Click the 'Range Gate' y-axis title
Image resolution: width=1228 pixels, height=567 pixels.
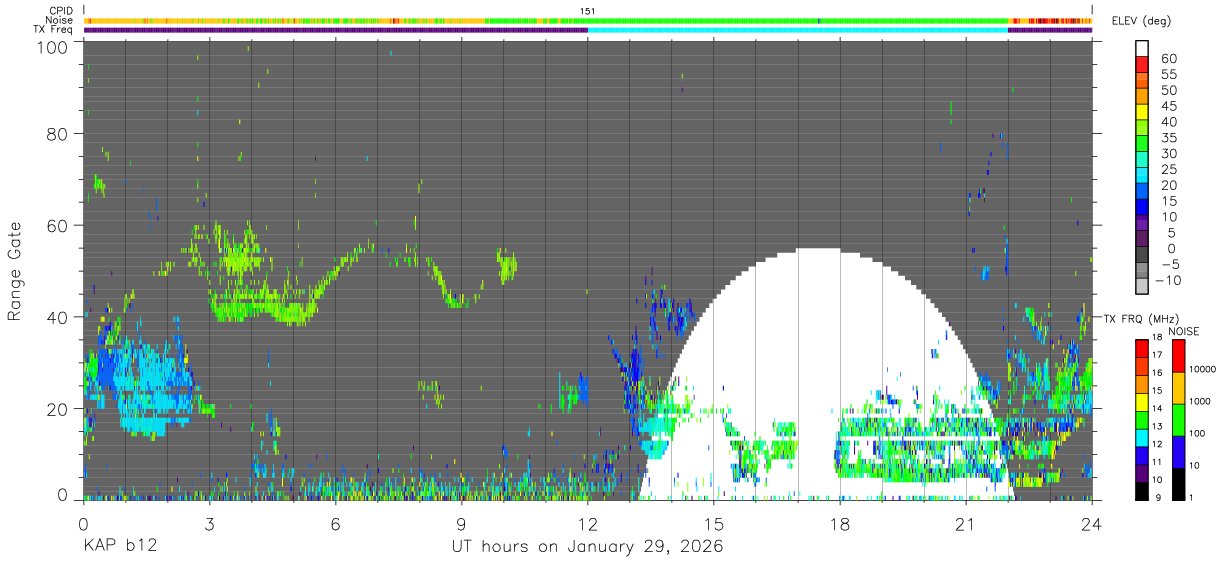click(x=15, y=270)
